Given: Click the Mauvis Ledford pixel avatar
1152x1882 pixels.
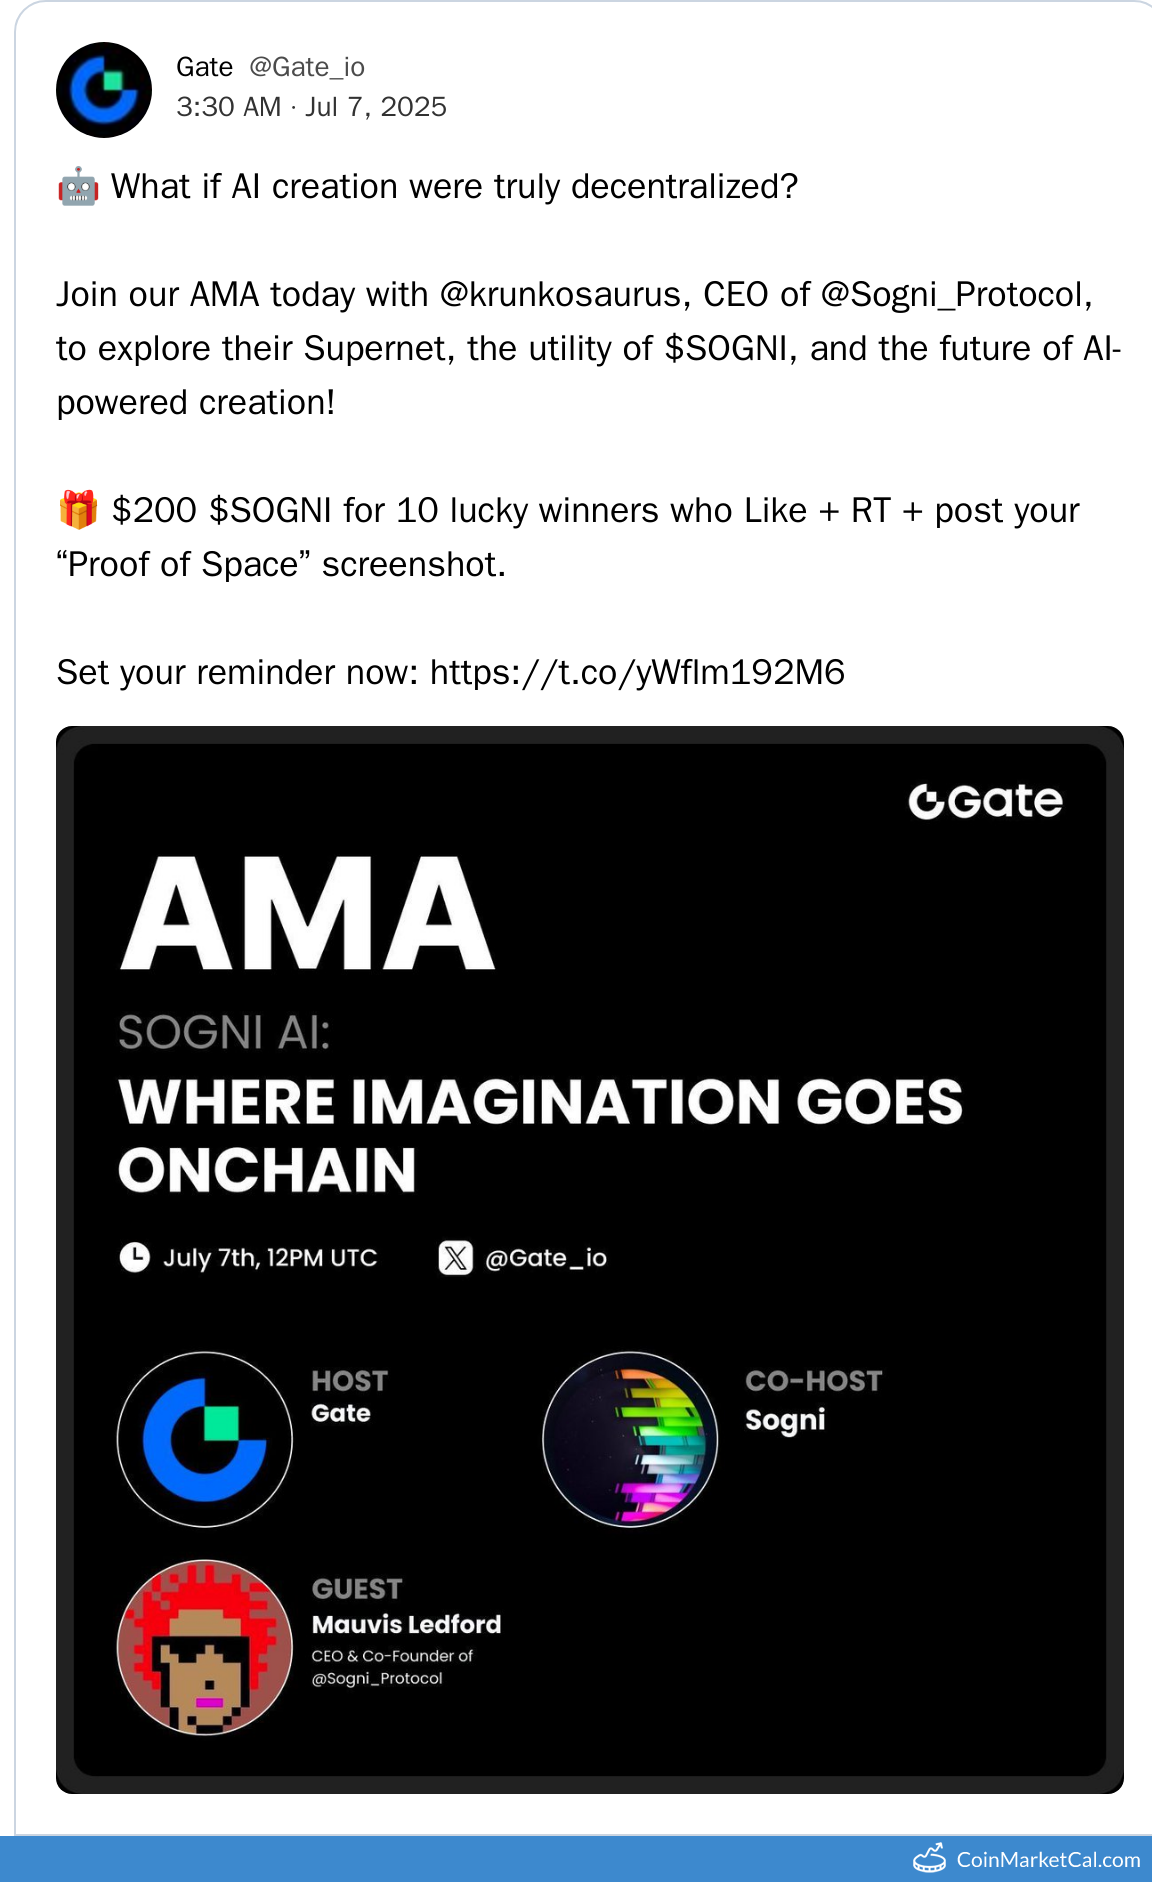Looking at the screenshot, I should (205, 1647).
